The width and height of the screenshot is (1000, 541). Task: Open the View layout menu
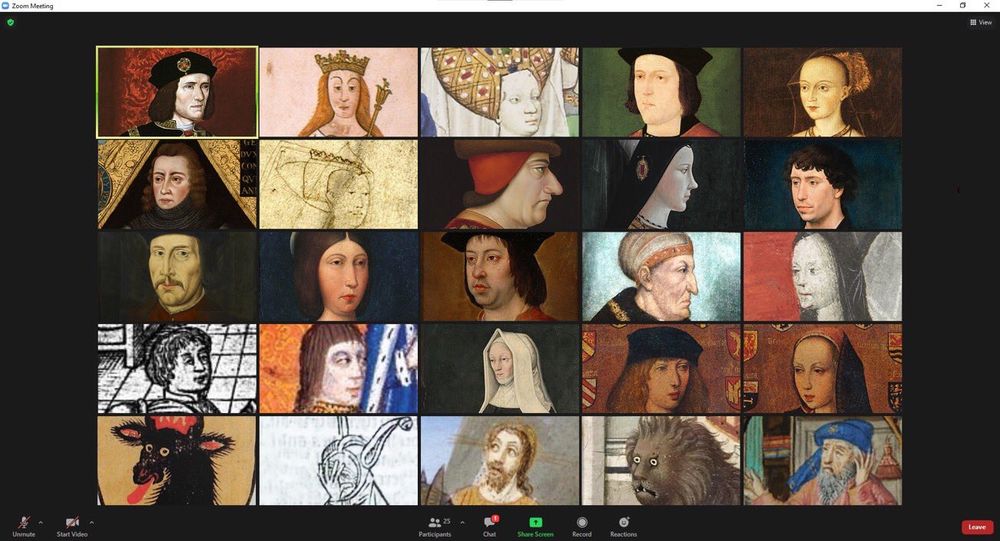click(x=981, y=22)
